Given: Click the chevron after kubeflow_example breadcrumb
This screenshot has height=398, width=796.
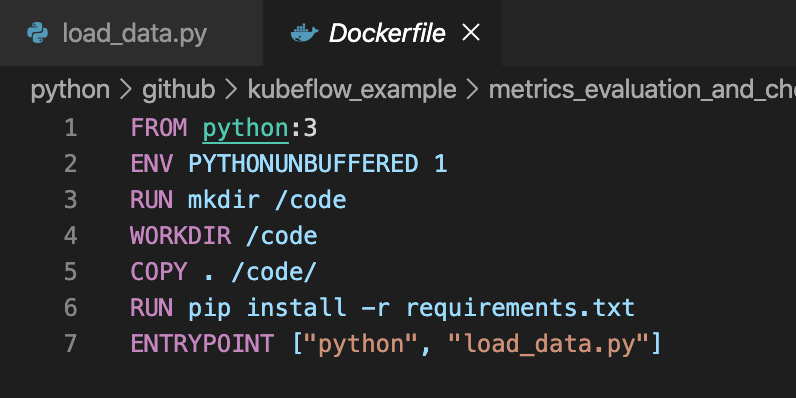Looking at the screenshot, I should [x=473, y=90].
